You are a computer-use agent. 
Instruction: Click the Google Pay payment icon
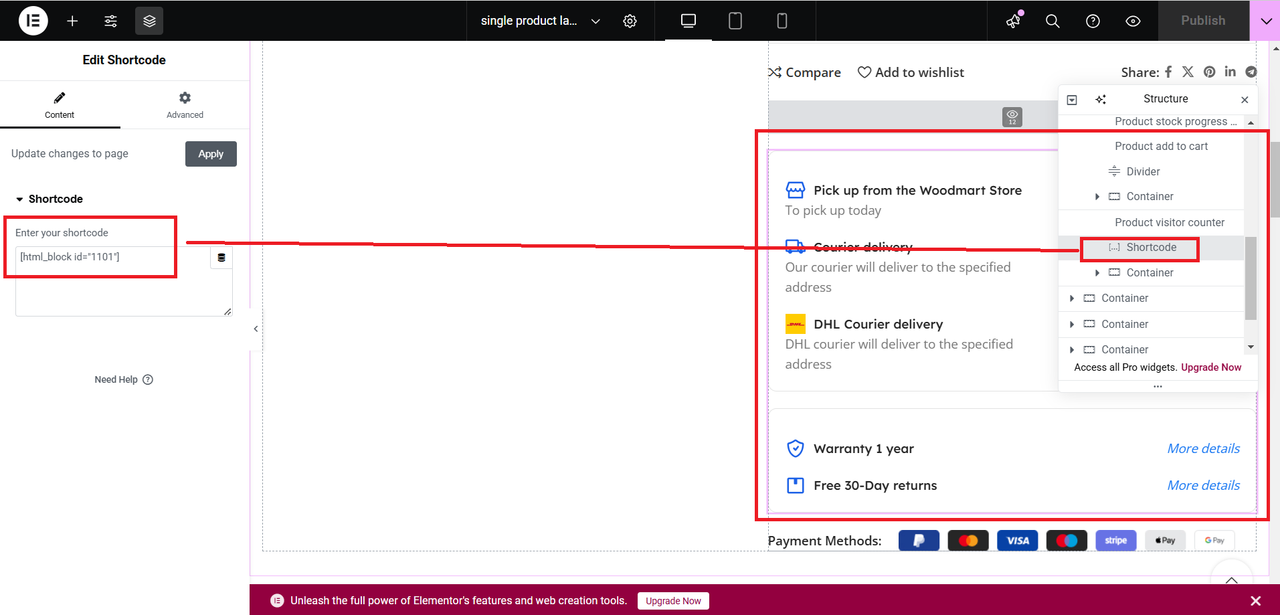click(x=1214, y=540)
